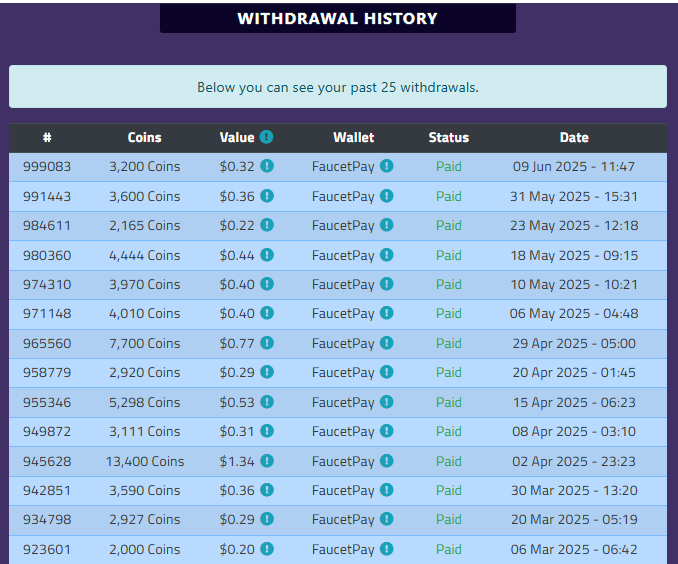Click value info icon in row 958779
678x564 pixels.
267,372
